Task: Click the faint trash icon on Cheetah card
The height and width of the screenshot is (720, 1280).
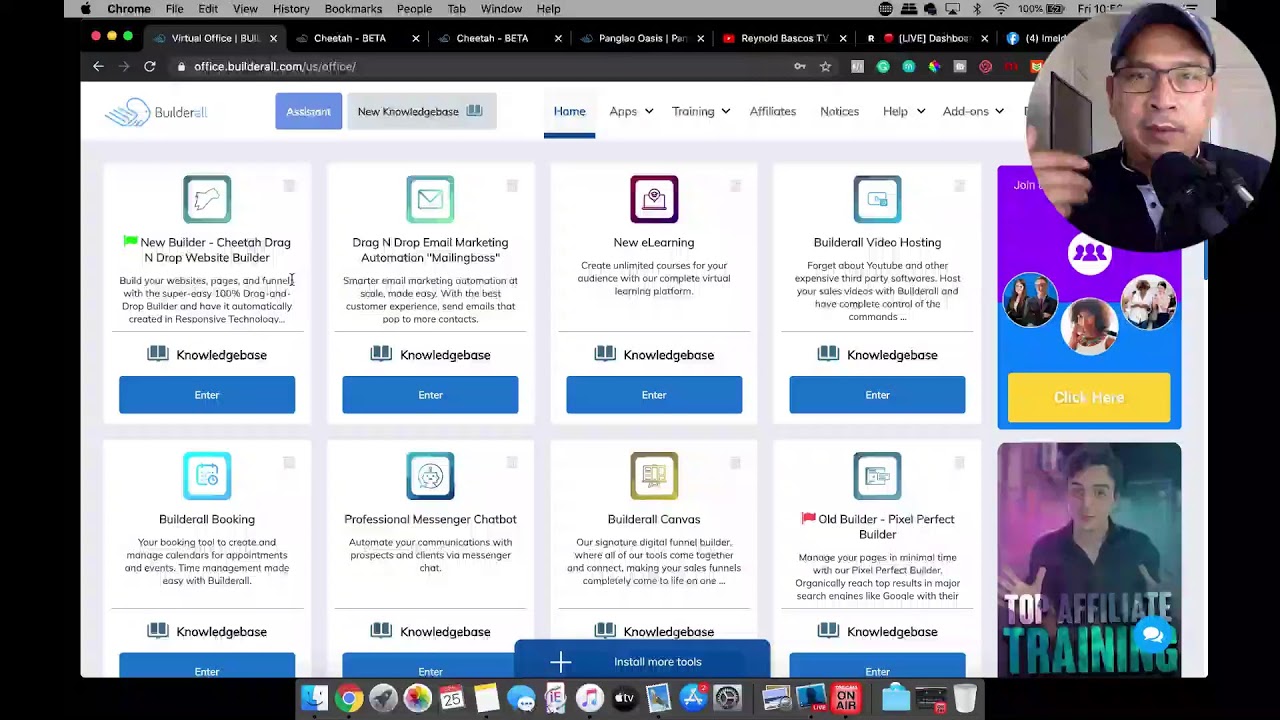Action: tap(289, 186)
